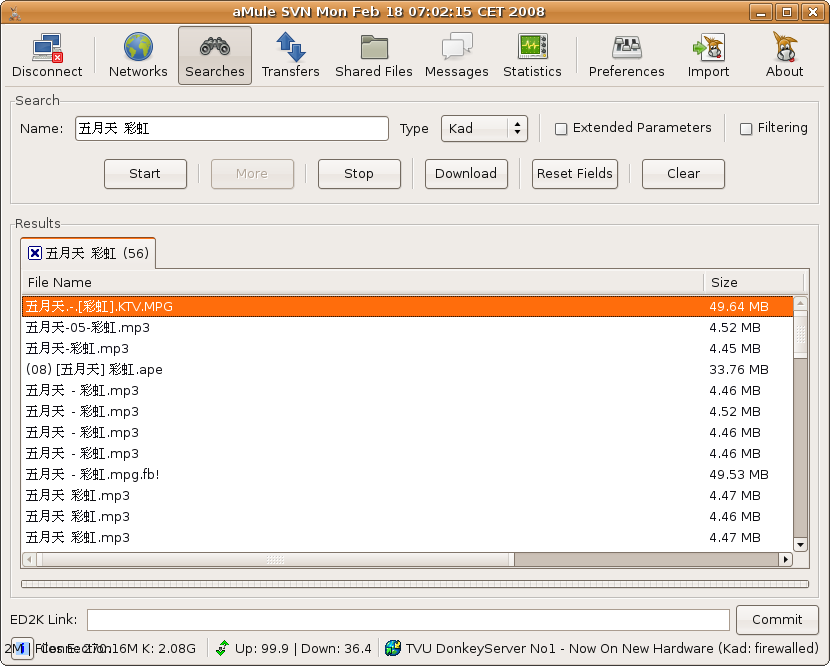Click the vertical scrollbar thumb in results
830x666 pixels.
tap(800, 334)
